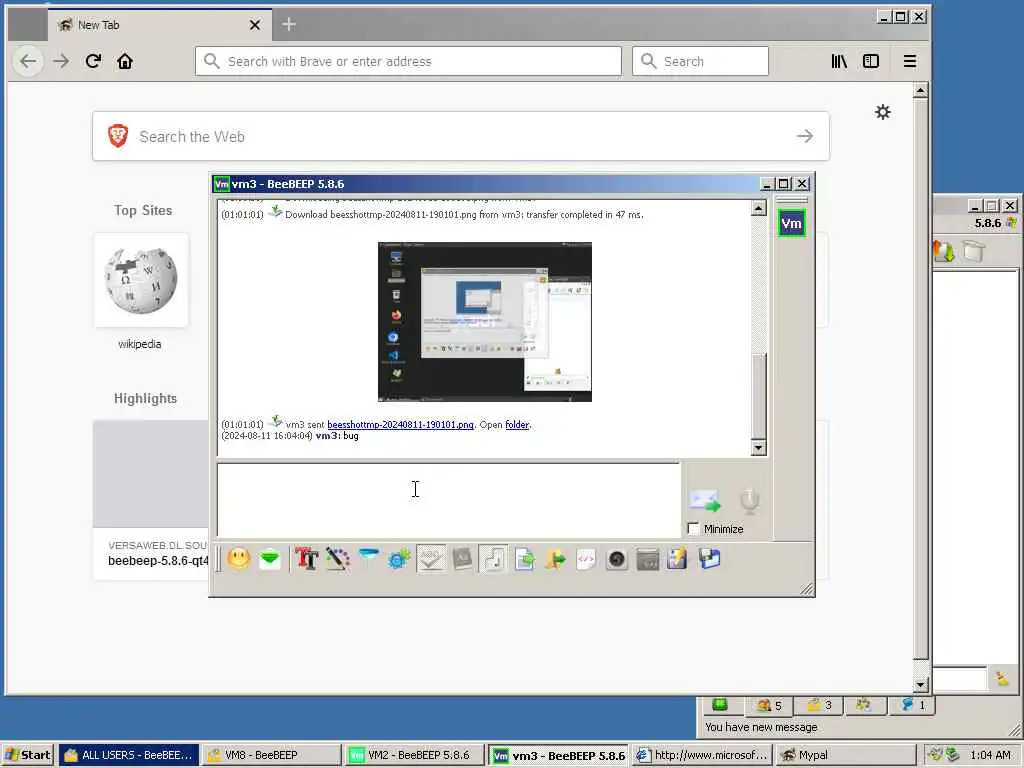Select the New Tab browser tab
Image resolution: width=1024 pixels, height=768 pixels.
160,25
